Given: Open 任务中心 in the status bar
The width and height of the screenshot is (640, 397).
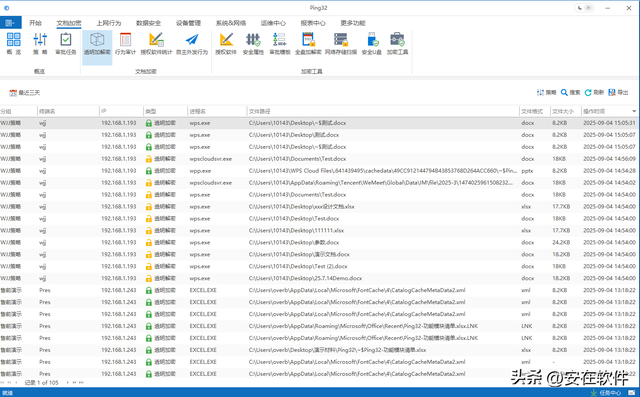Looking at the screenshot, I should (x=606, y=393).
